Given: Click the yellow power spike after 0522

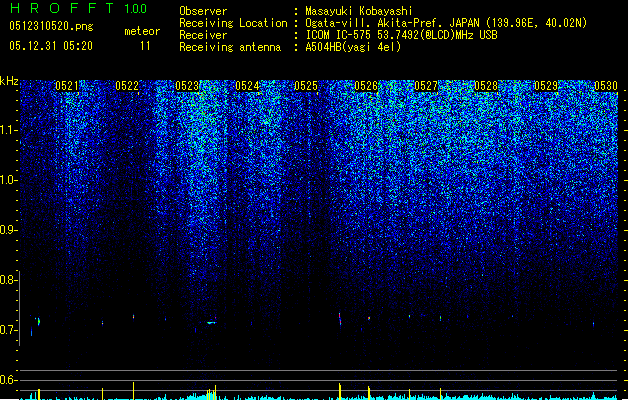Looking at the screenshot, I should [x=134, y=391].
